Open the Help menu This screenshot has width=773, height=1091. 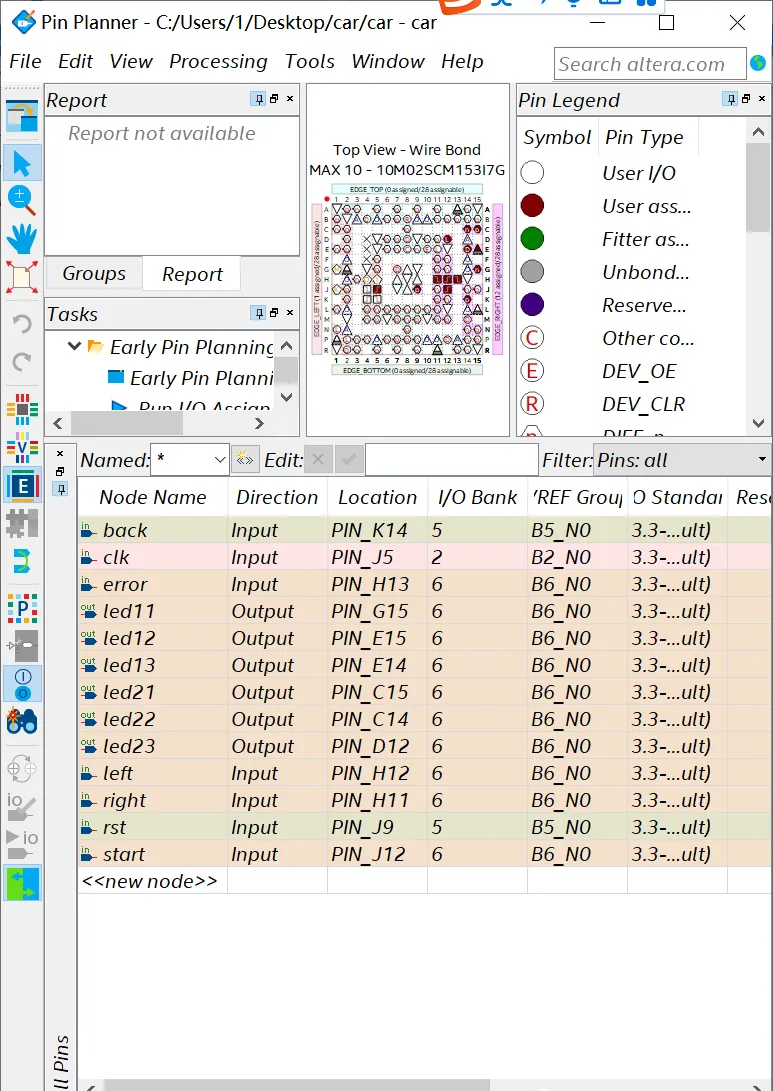(462, 61)
